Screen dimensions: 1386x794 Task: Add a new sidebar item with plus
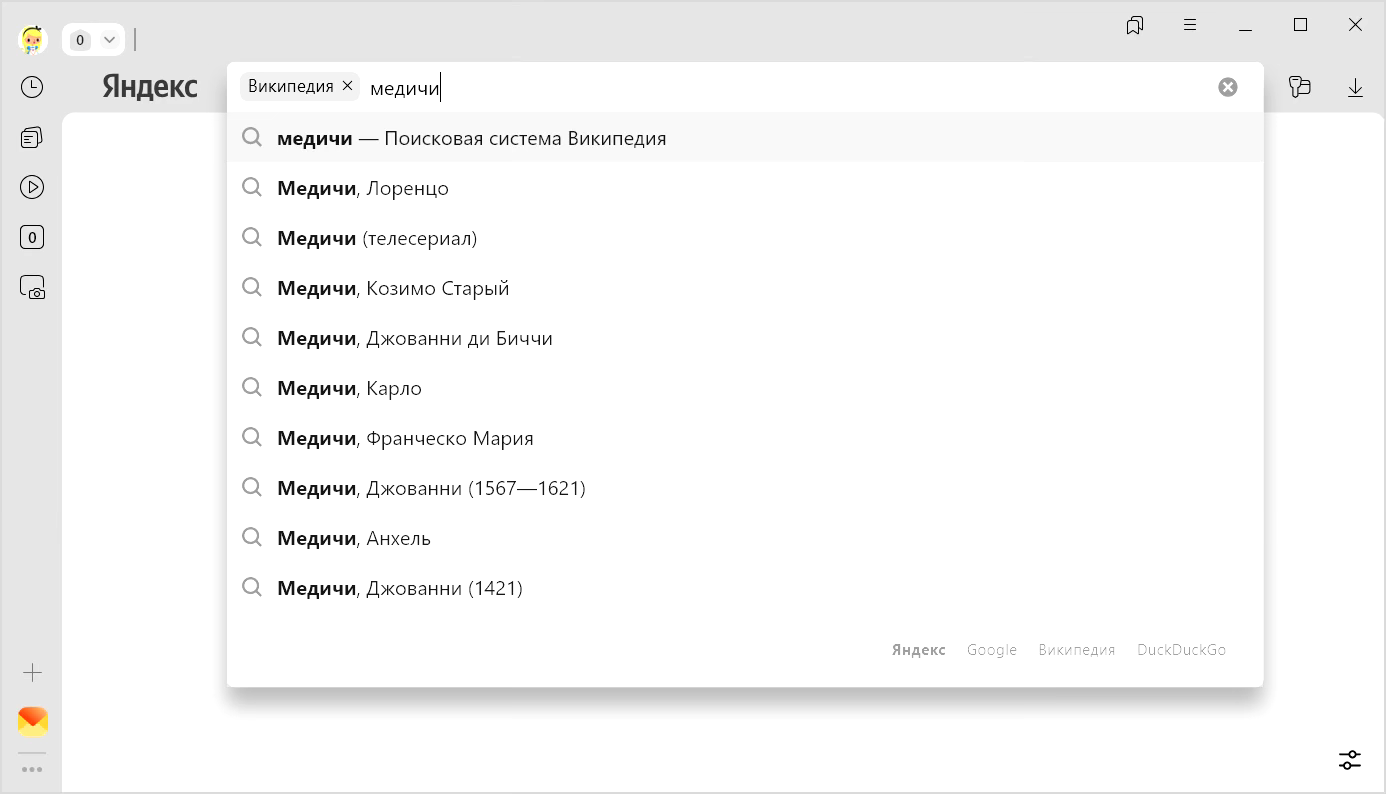(x=32, y=673)
